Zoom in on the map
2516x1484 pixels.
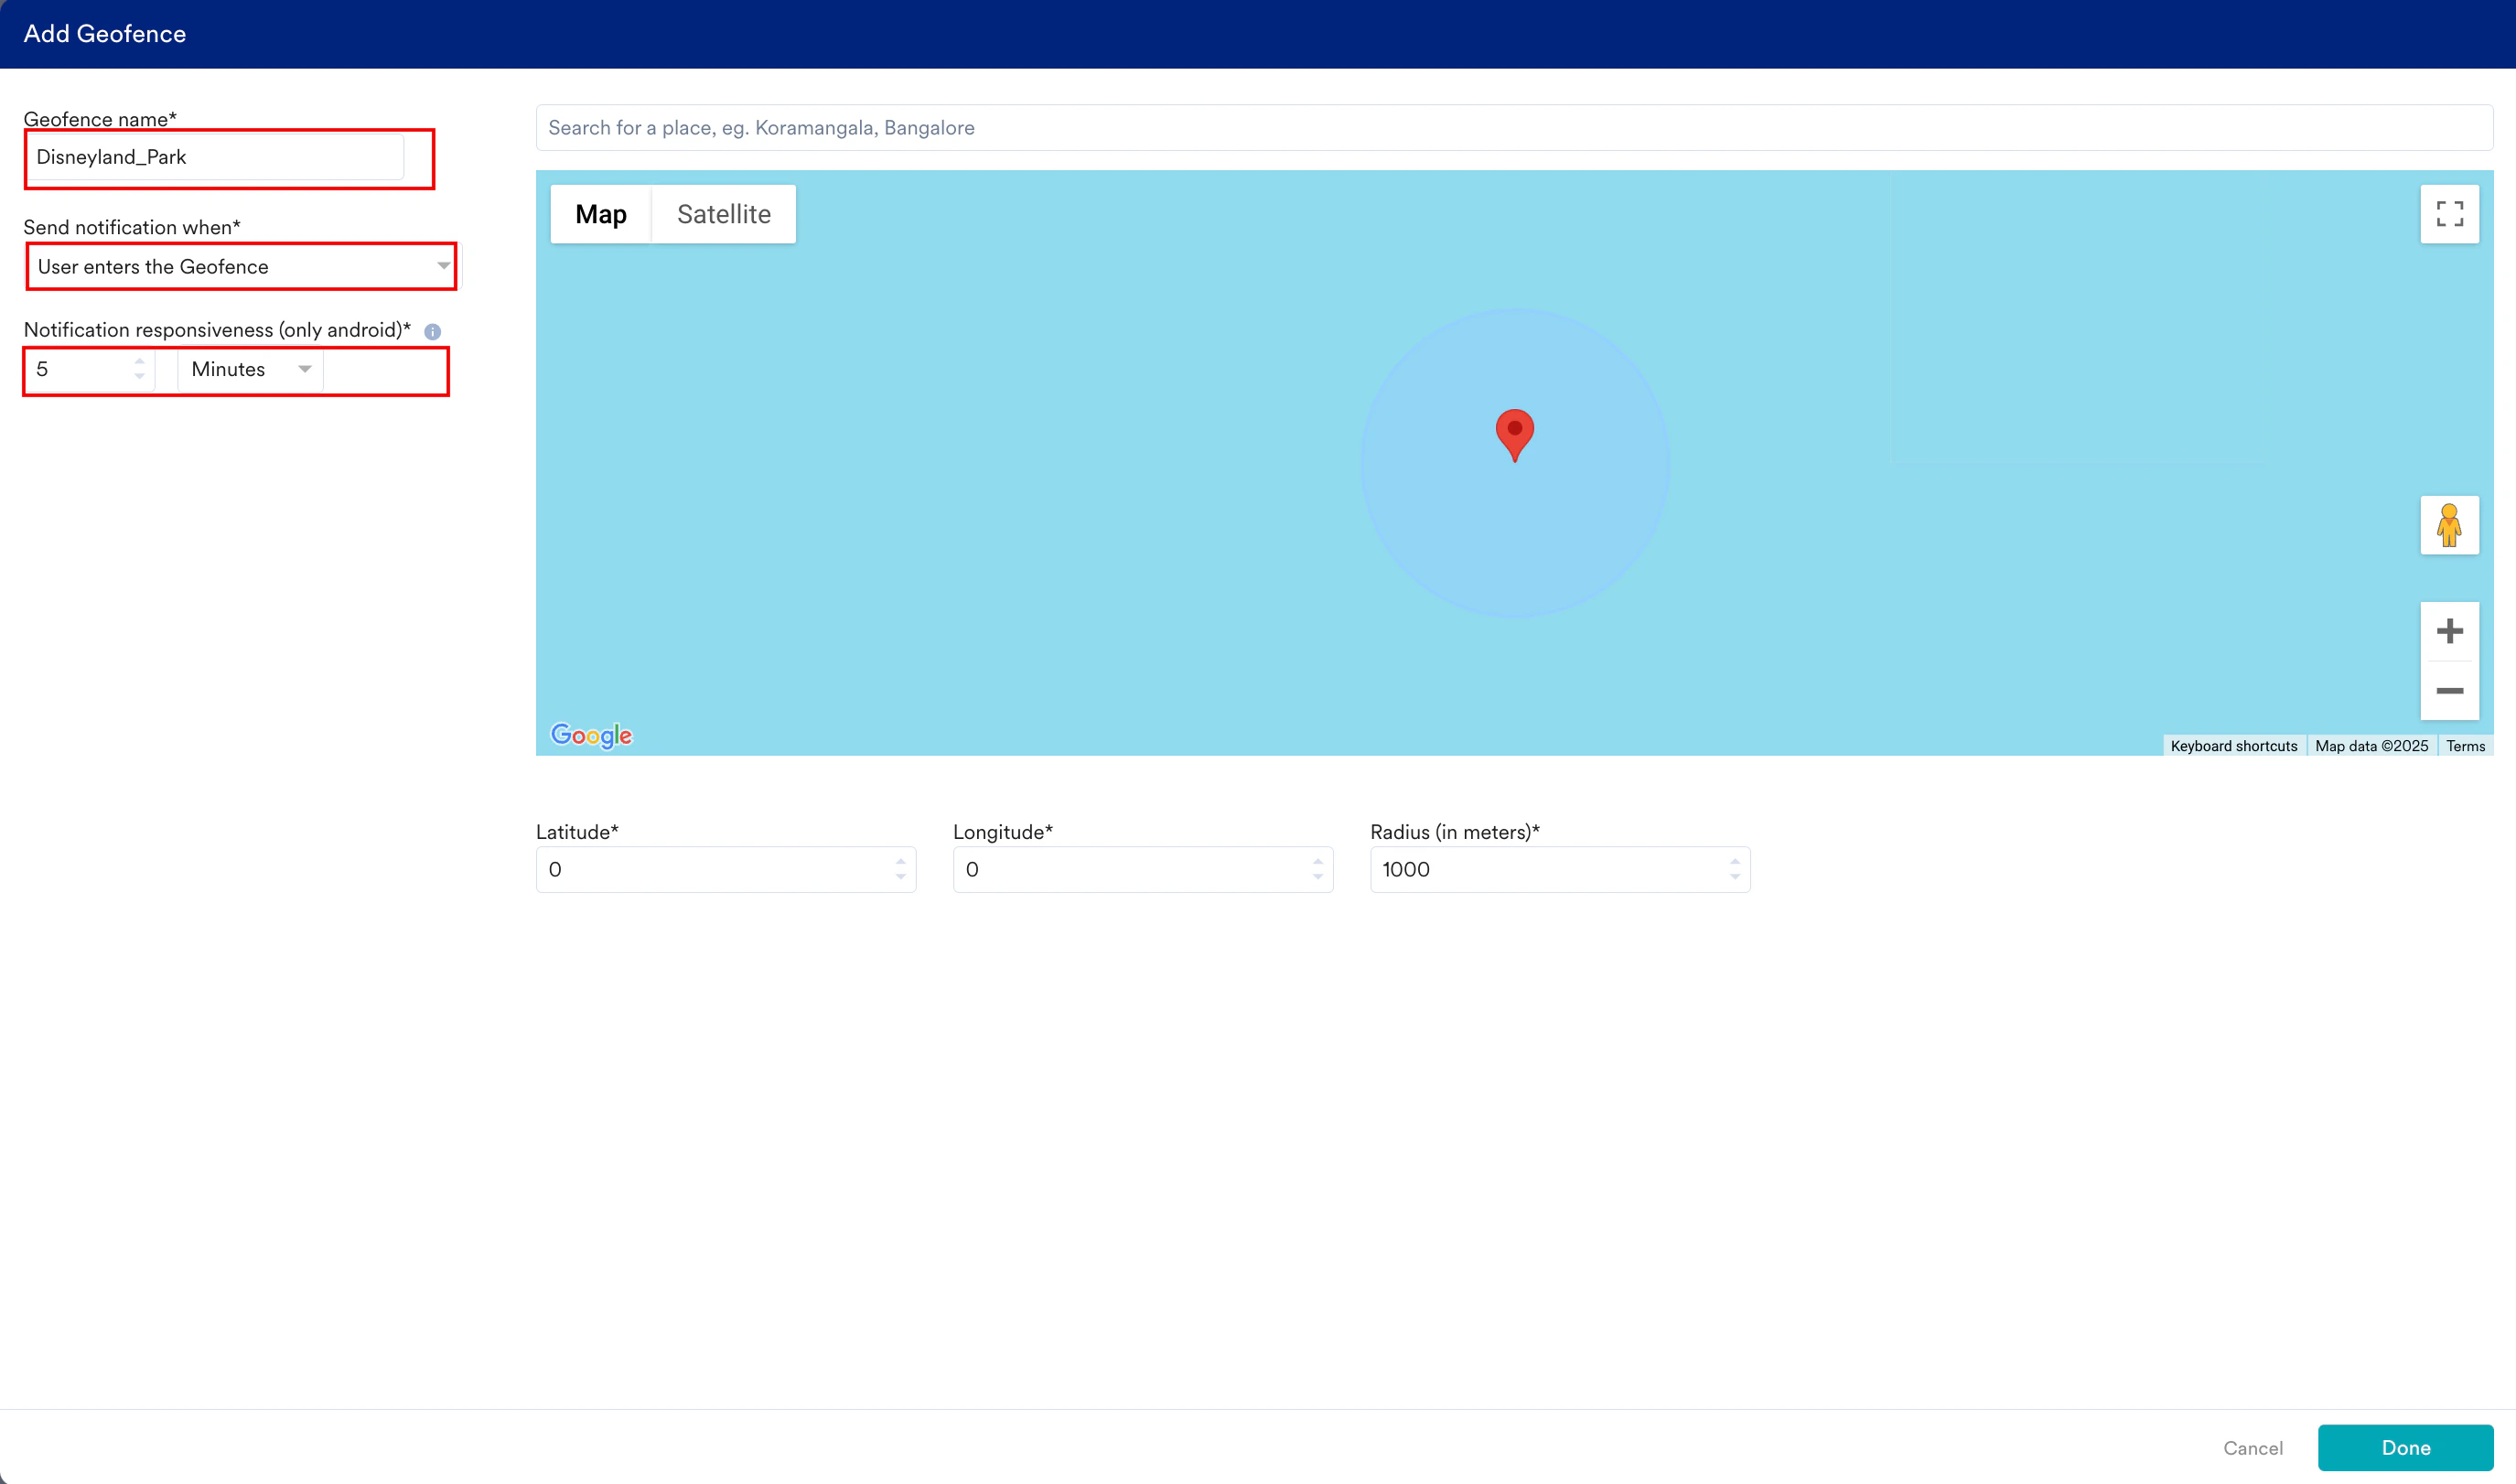click(2449, 631)
